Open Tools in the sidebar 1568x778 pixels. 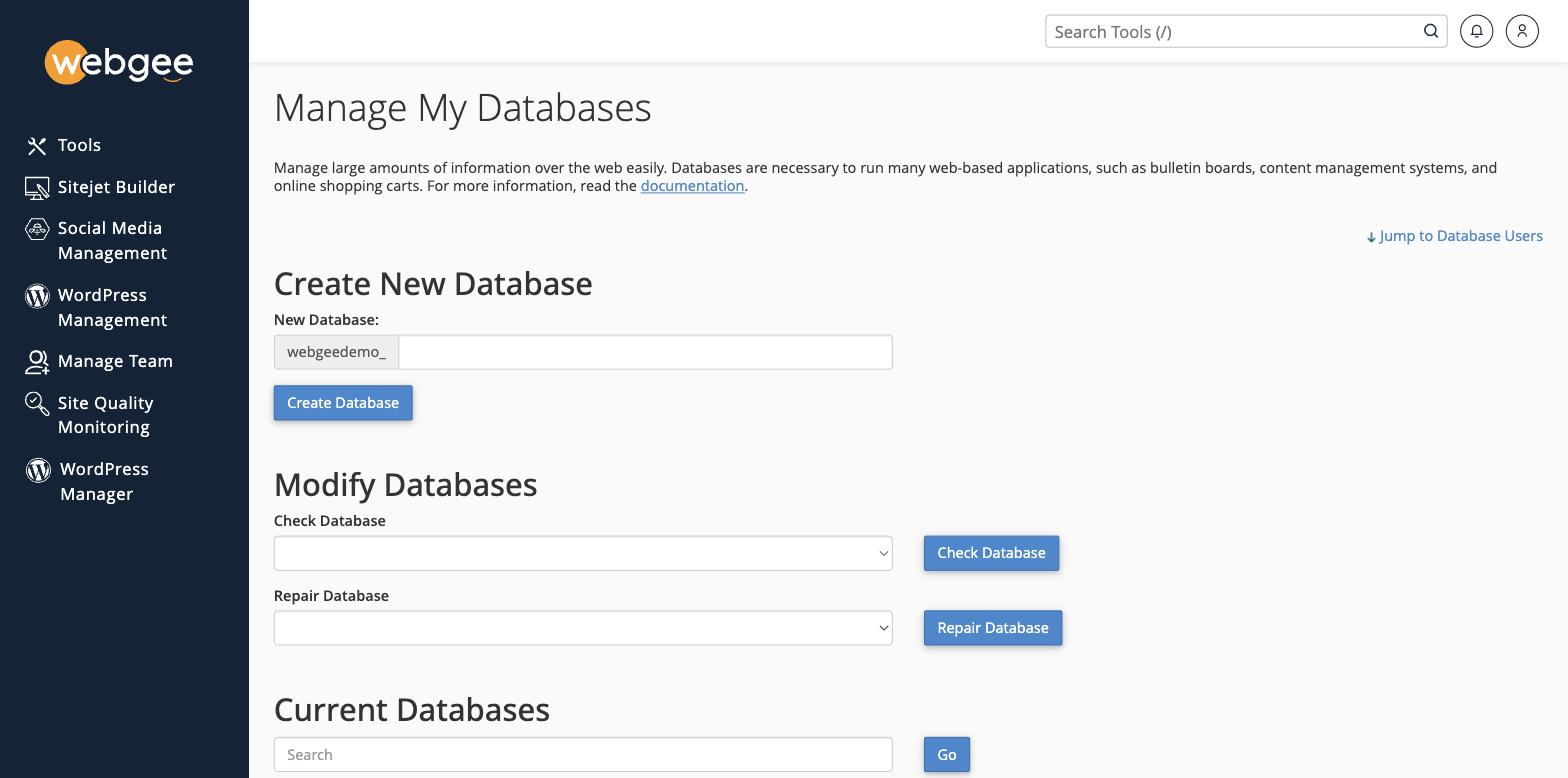[x=79, y=145]
